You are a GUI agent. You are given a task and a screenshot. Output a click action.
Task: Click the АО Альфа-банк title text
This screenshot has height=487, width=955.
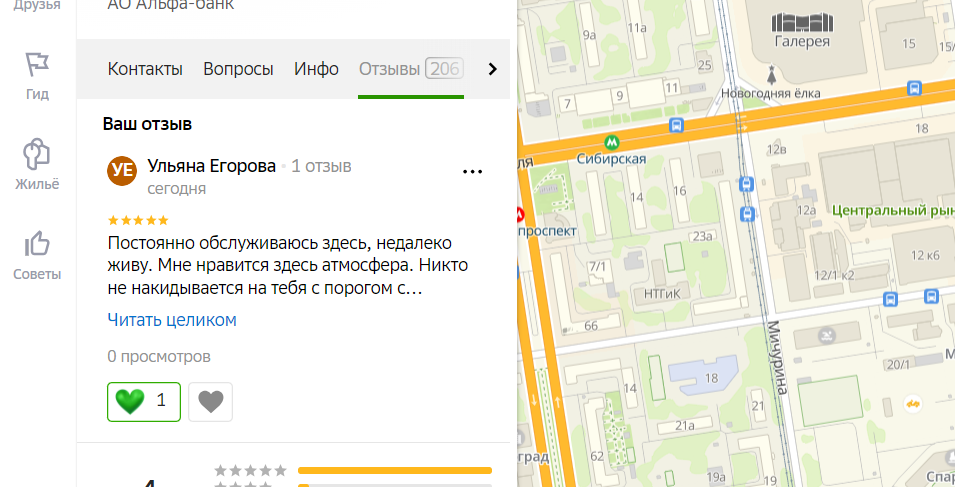click(x=171, y=6)
